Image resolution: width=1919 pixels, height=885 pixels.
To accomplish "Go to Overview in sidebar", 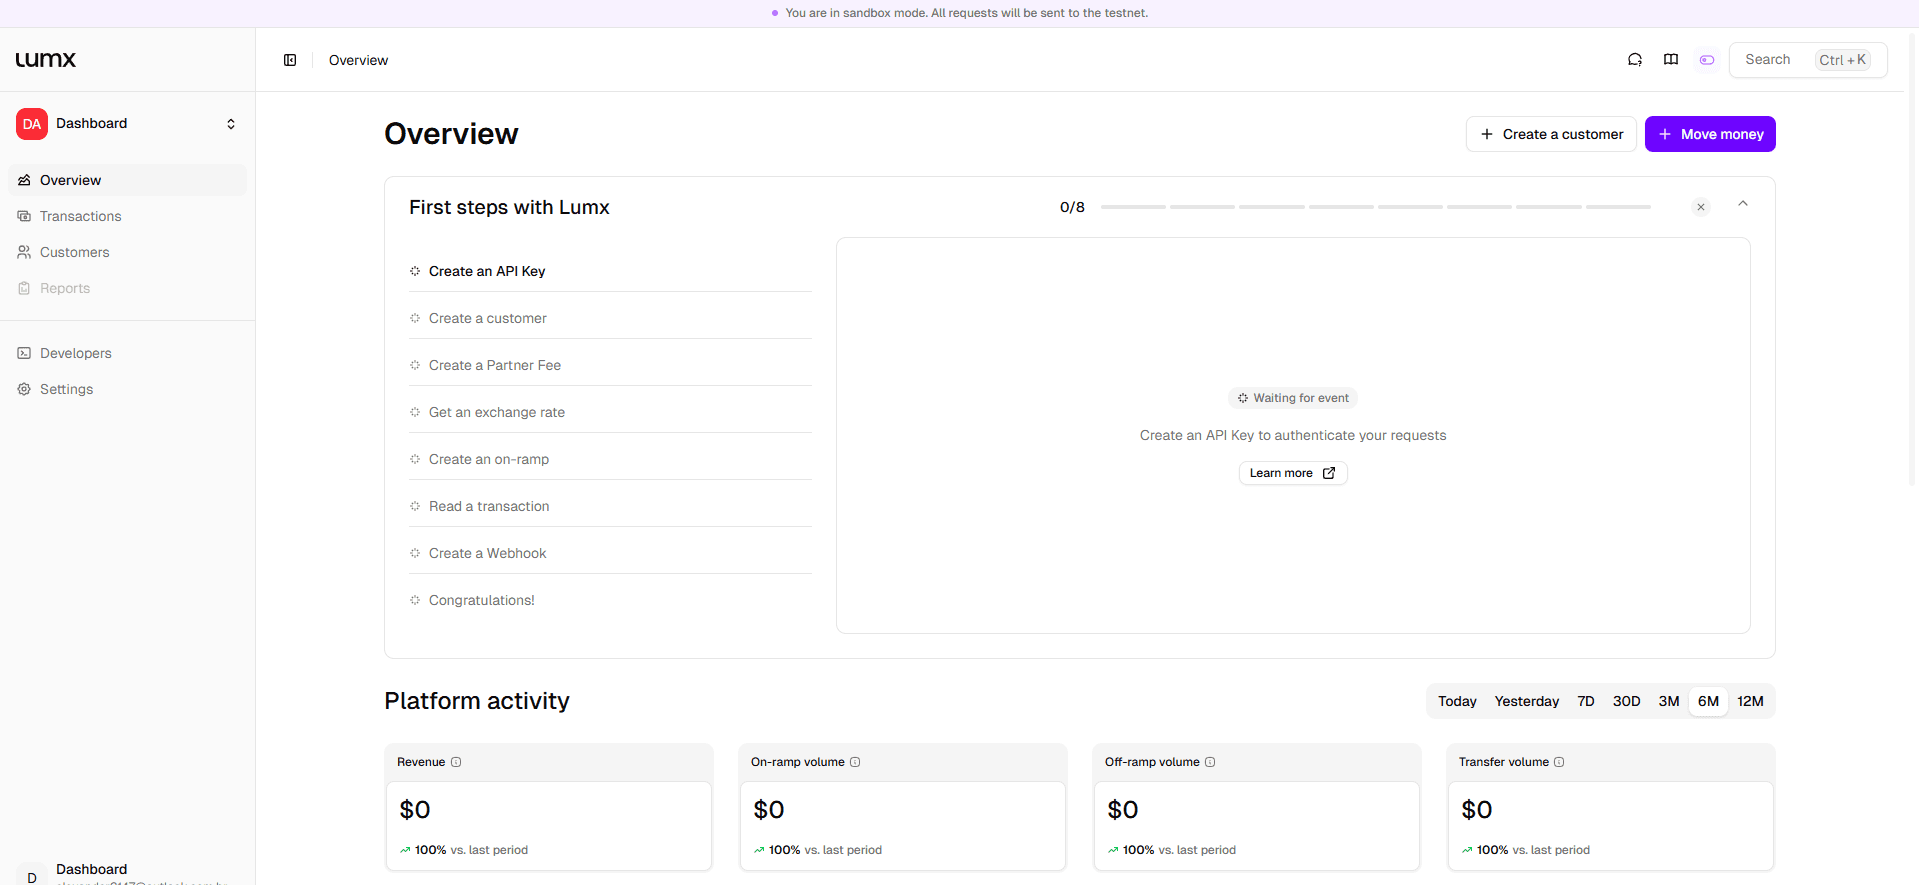I will [x=128, y=180].
